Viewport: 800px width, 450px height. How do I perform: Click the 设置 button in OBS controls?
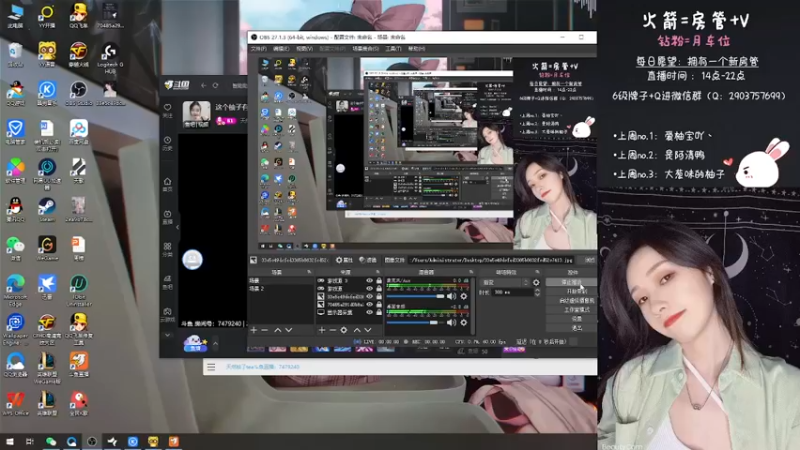click(x=571, y=319)
